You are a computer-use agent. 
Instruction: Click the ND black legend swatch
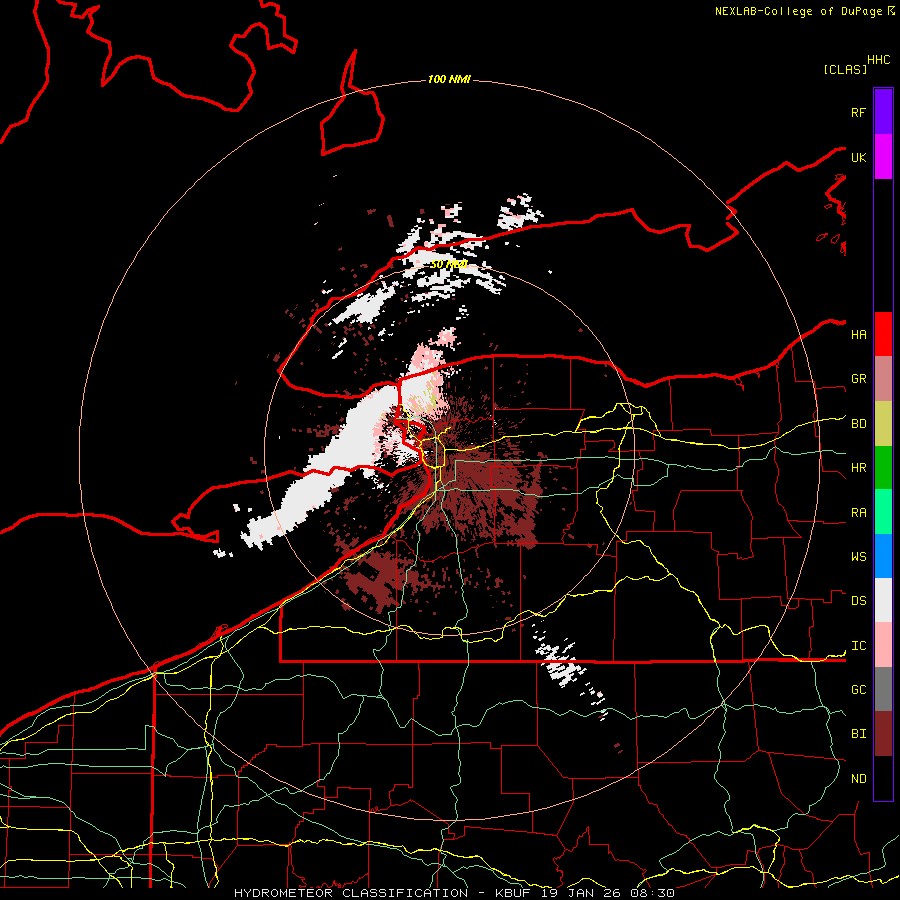pos(883,778)
